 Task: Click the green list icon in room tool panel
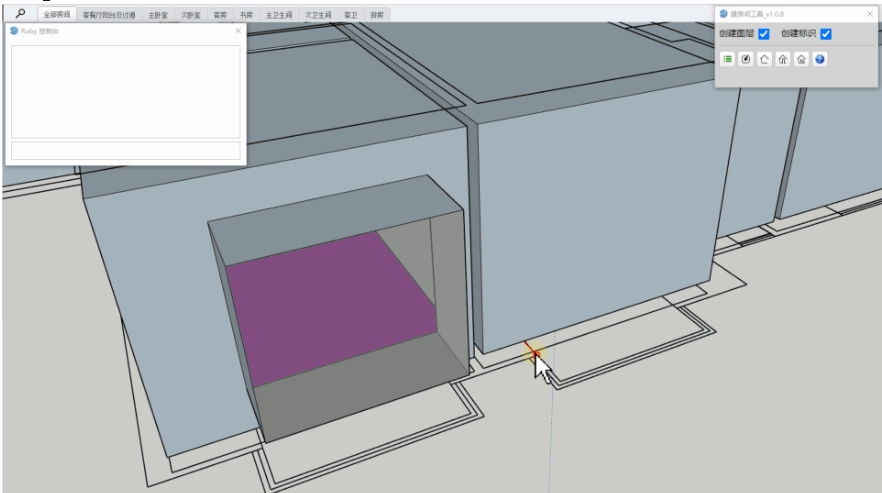tap(728, 60)
